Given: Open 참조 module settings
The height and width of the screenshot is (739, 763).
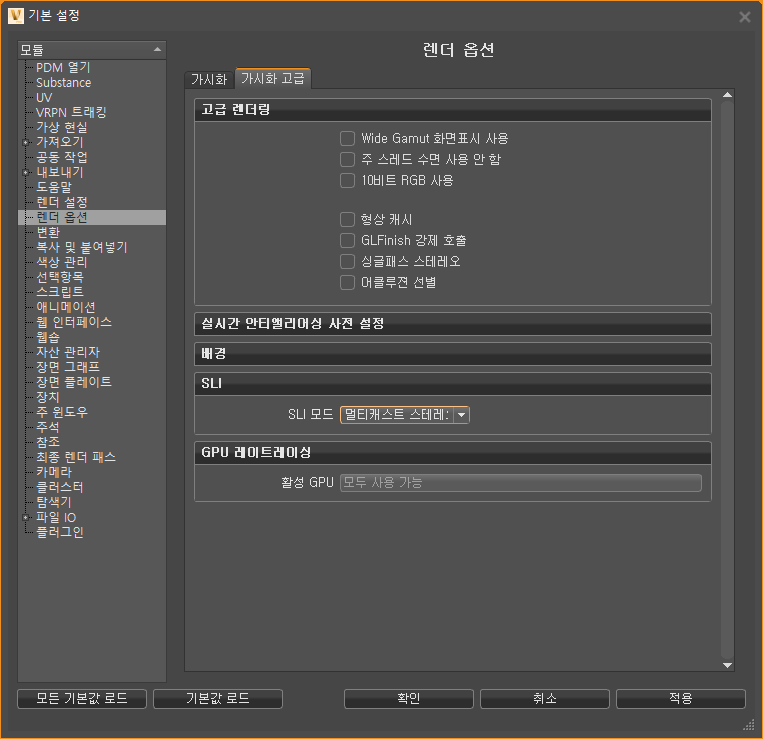Looking at the screenshot, I should click(x=48, y=442).
